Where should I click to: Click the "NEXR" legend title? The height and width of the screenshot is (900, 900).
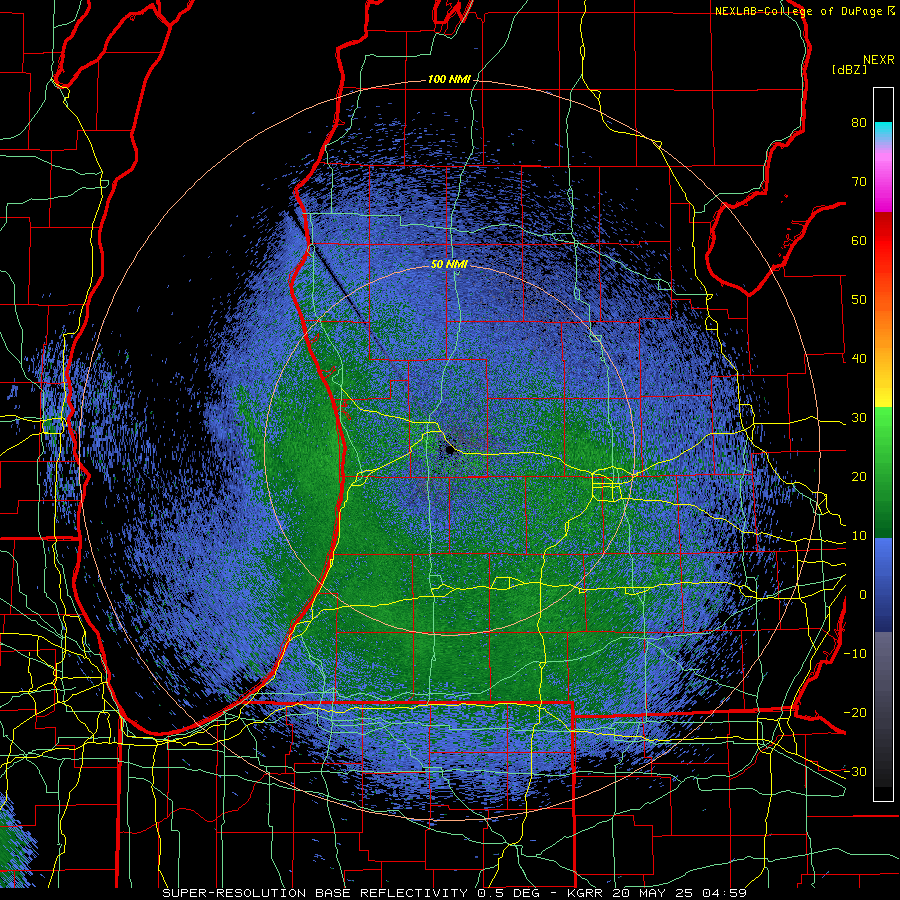tap(879, 60)
